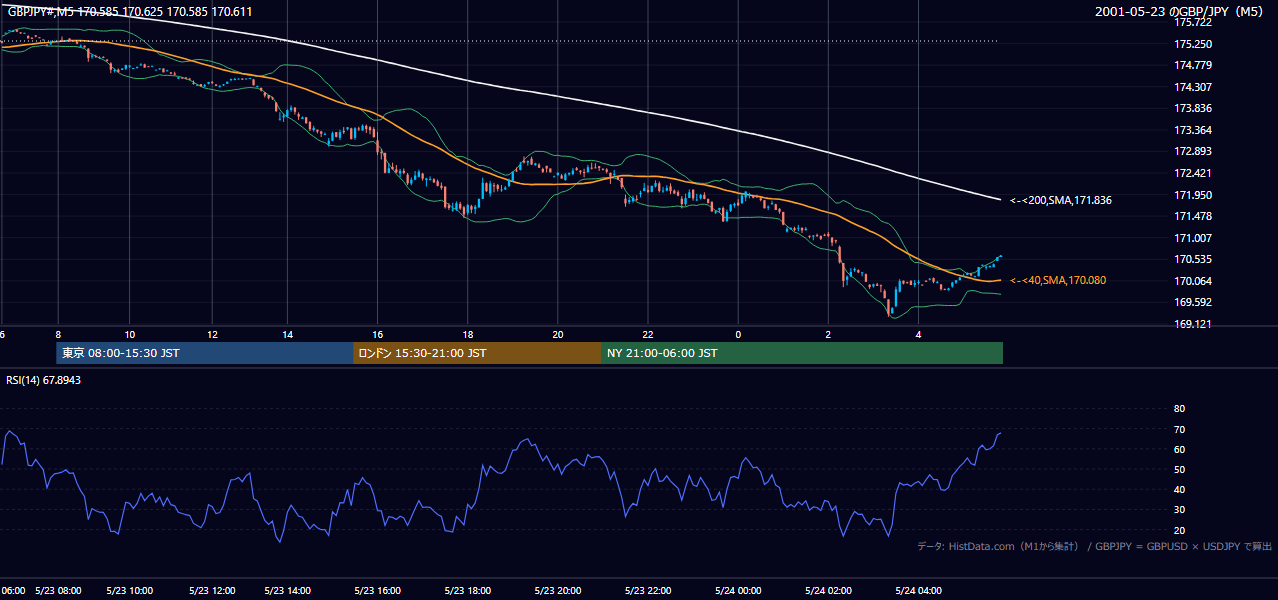This screenshot has width=1278, height=600.
Task: Click the 5/23 22:00 time axis label
Action: tap(648, 591)
